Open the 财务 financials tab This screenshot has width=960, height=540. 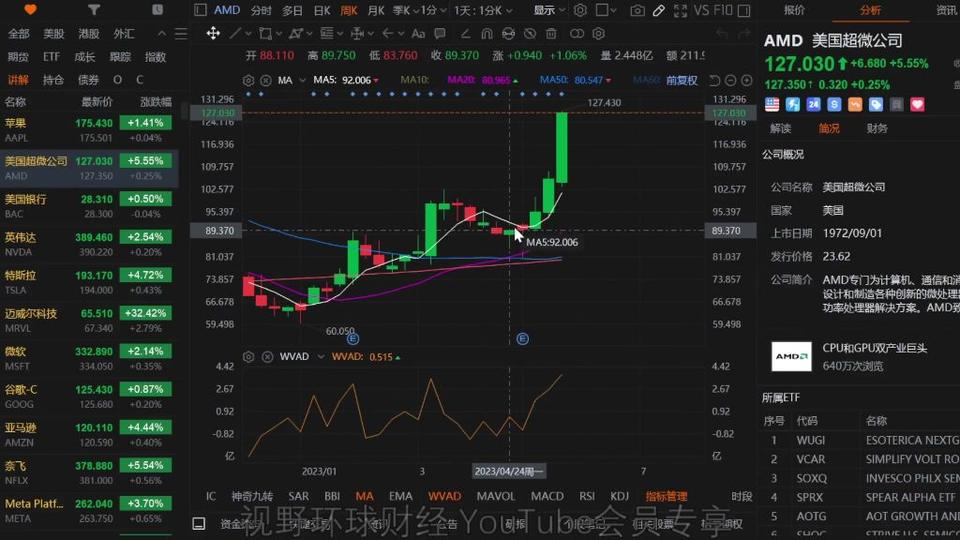[877, 128]
